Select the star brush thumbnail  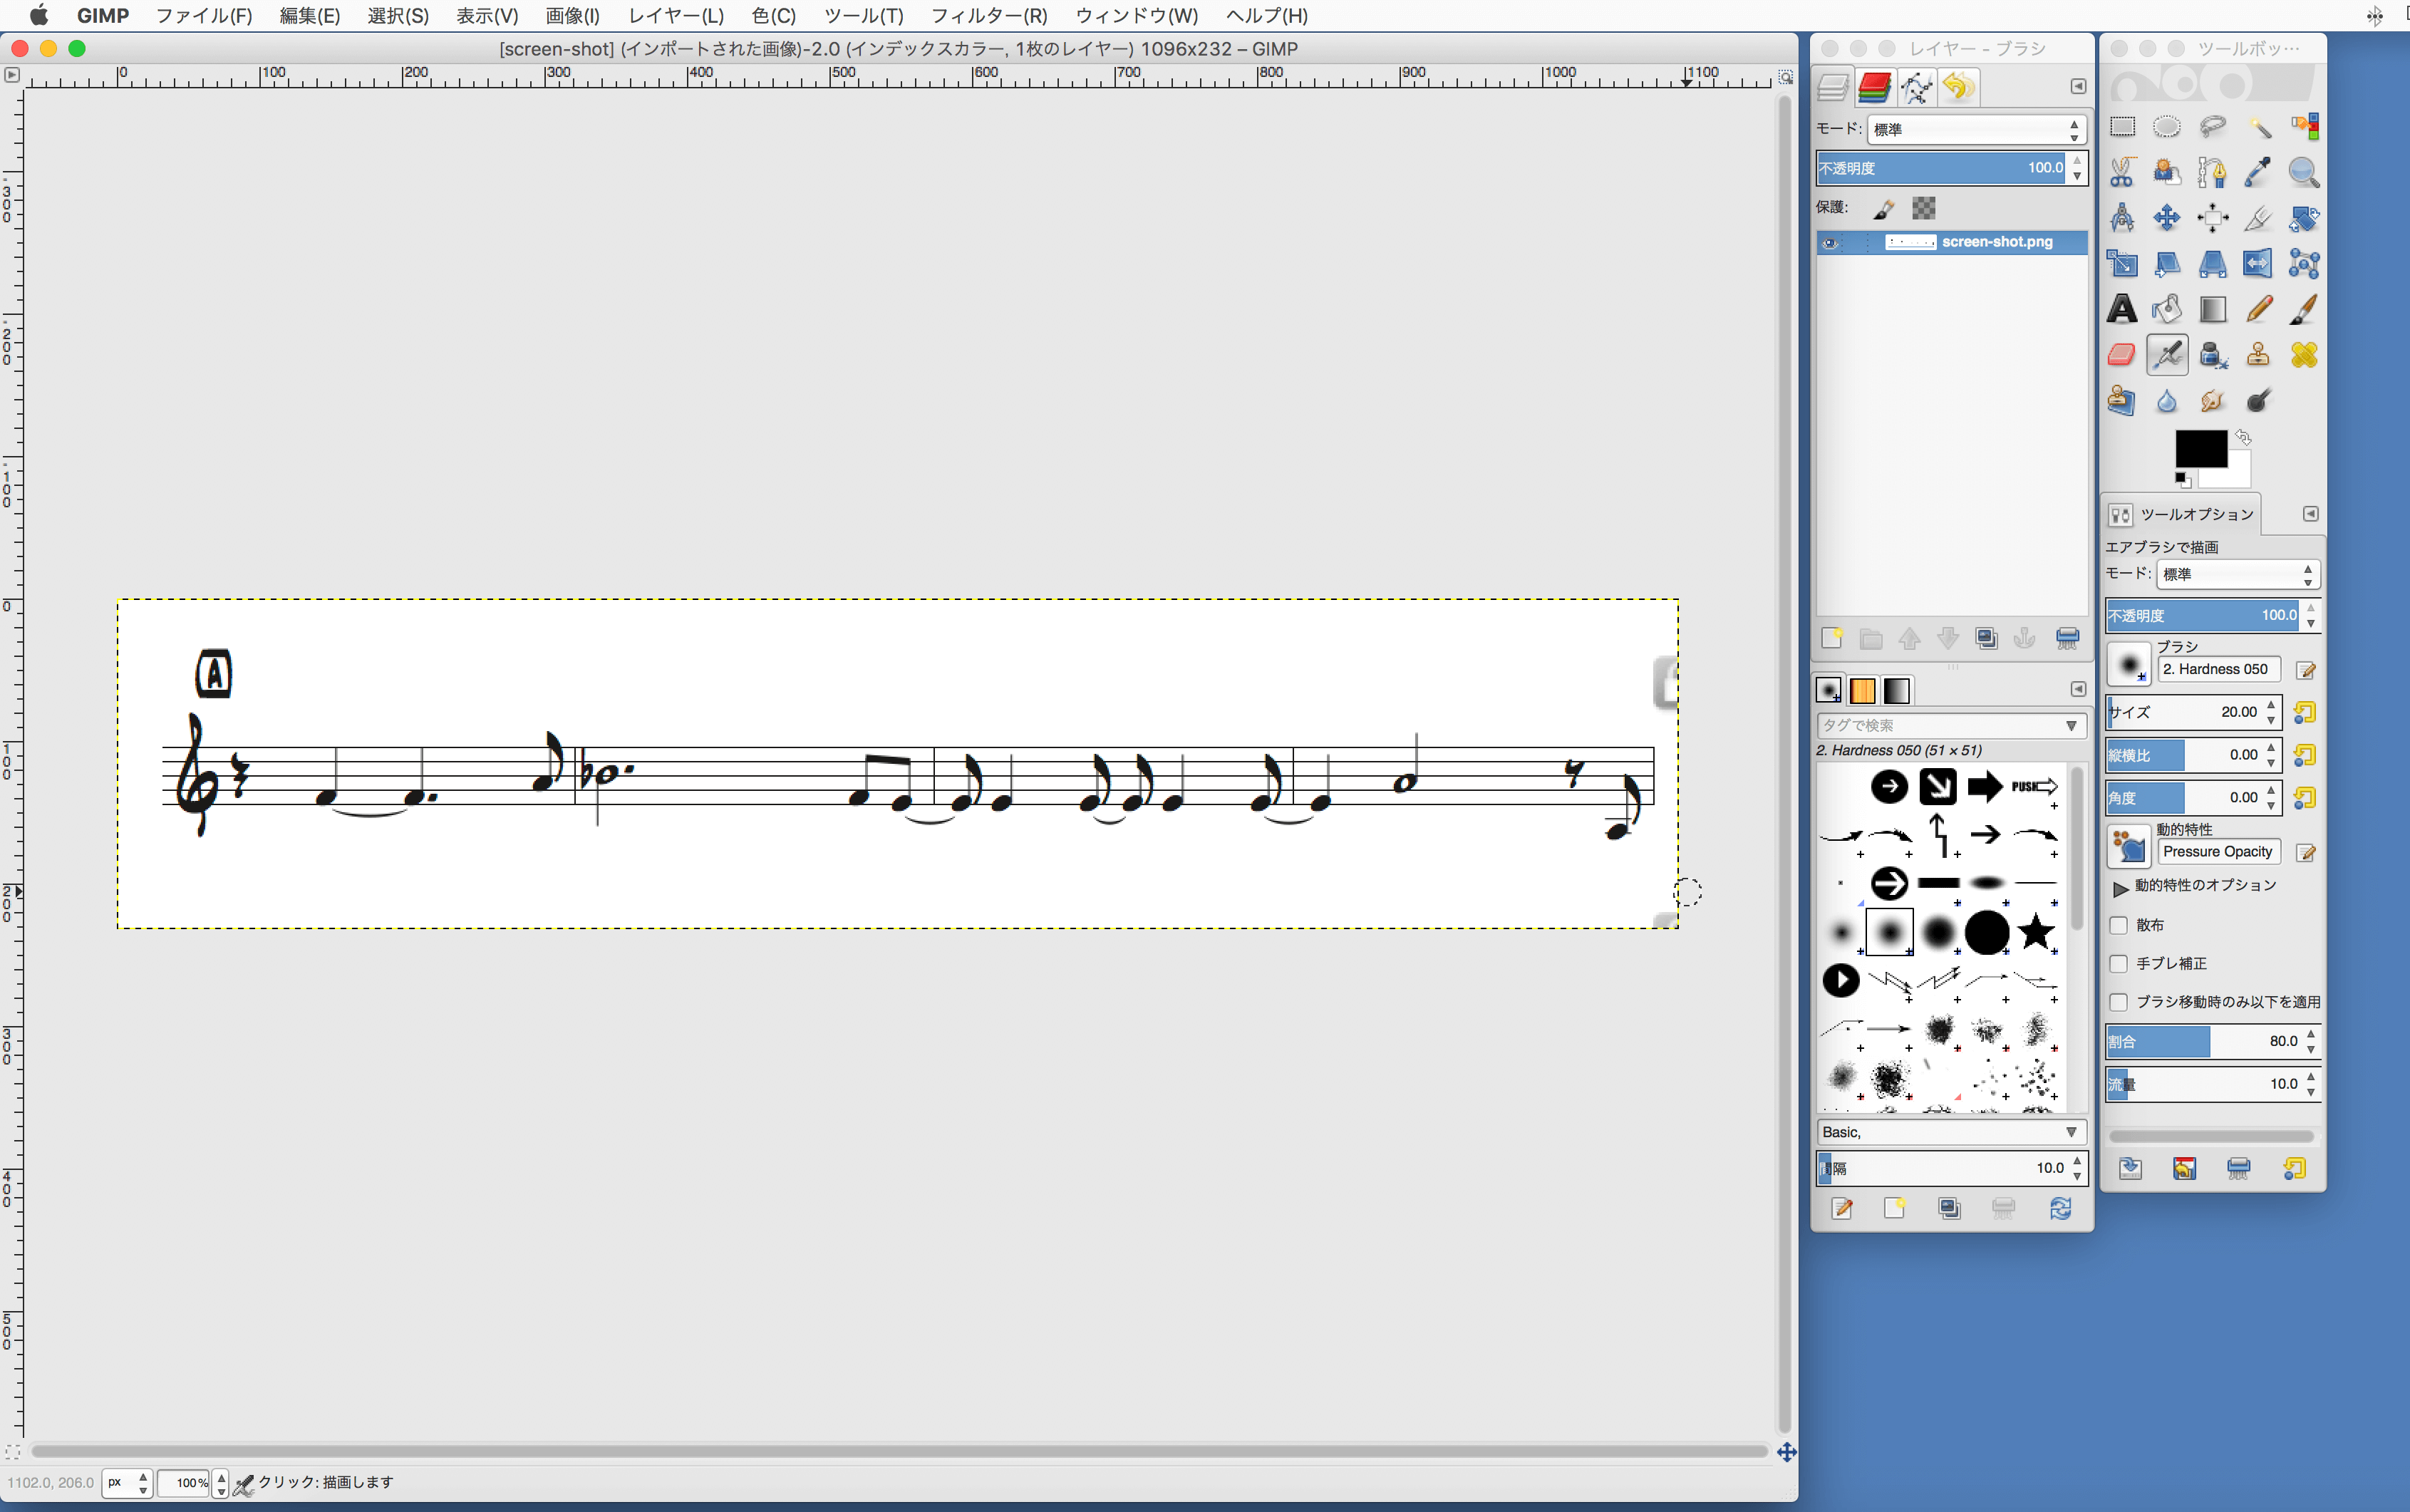[2035, 932]
